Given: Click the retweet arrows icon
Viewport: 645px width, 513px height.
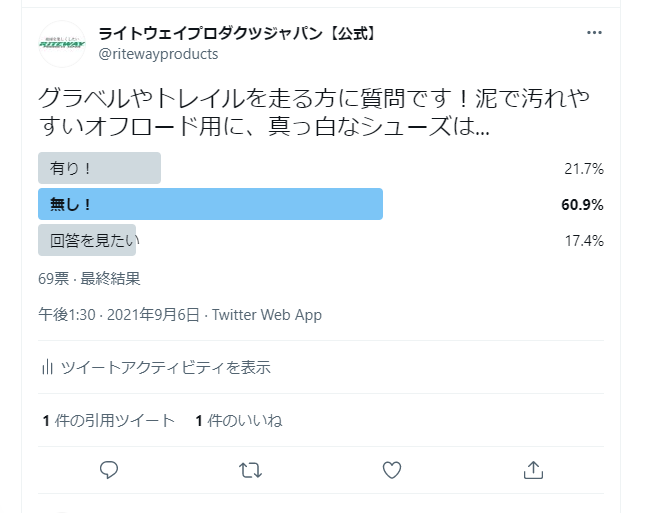Looking at the screenshot, I should pyautogui.click(x=251, y=470).
